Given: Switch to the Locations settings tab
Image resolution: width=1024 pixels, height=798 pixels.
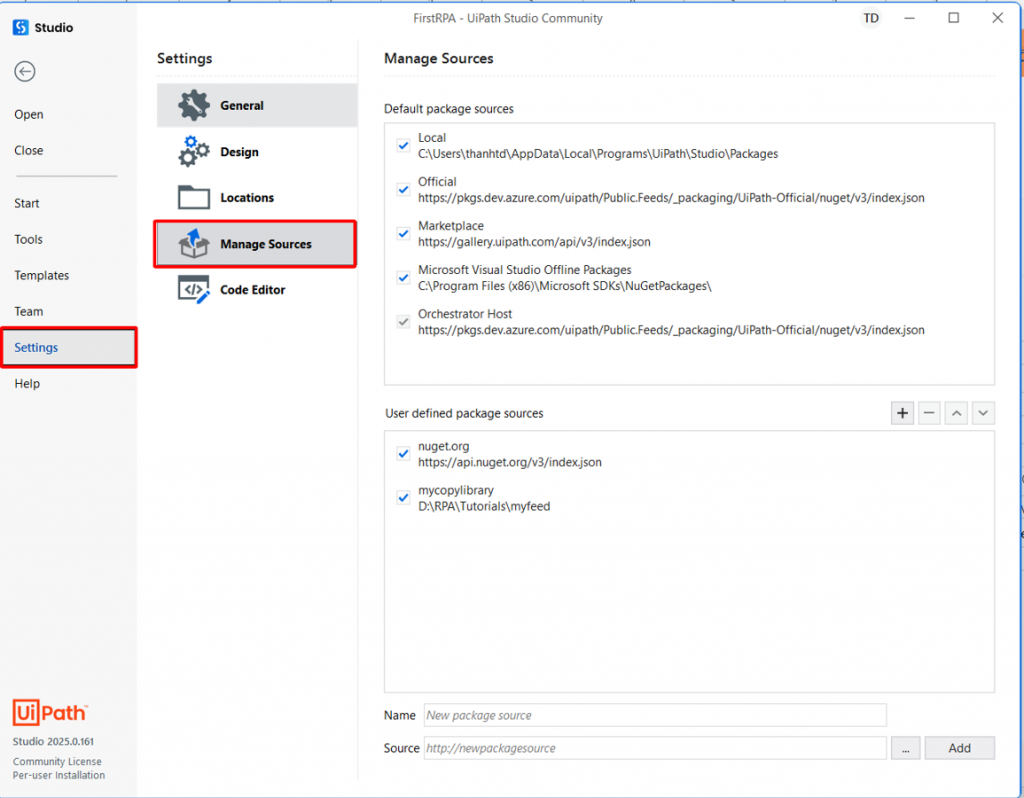Looking at the screenshot, I should pyautogui.click(x=257, y=197).
